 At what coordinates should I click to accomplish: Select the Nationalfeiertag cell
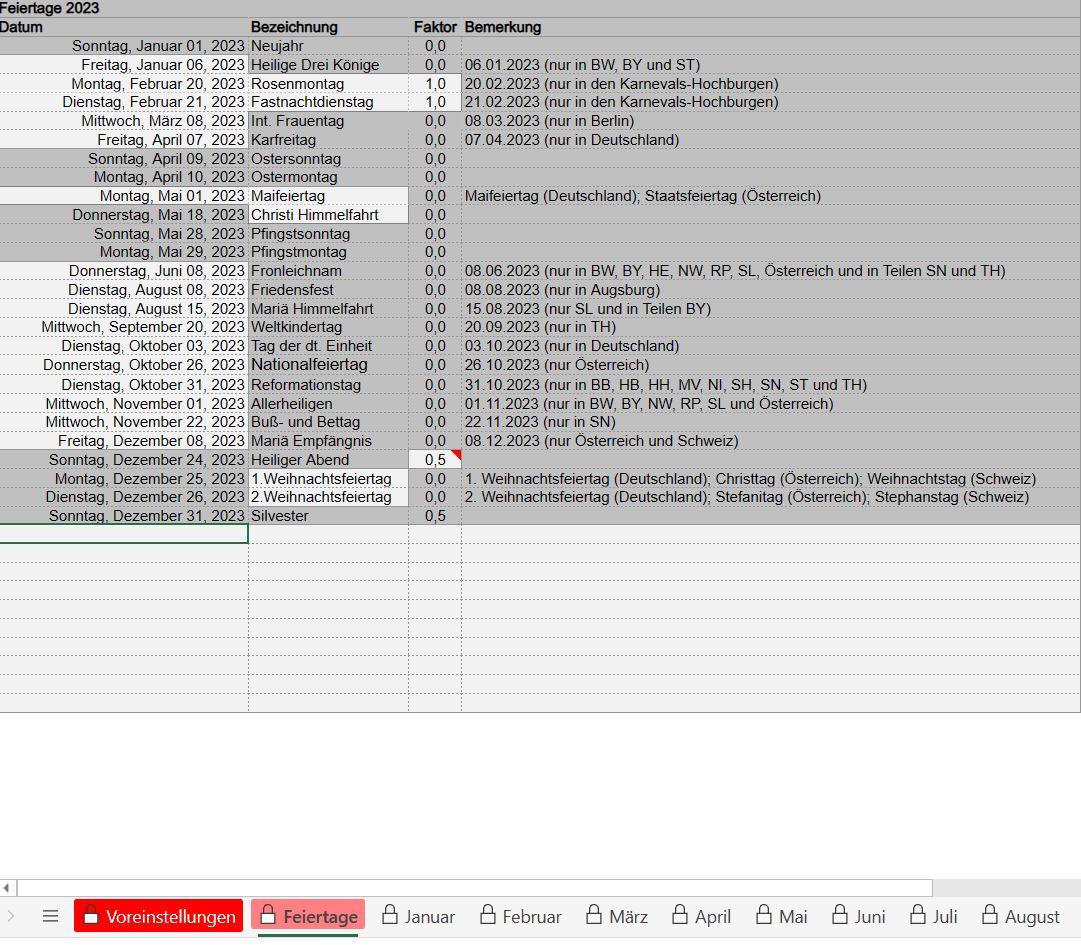[x=328, y=365]
